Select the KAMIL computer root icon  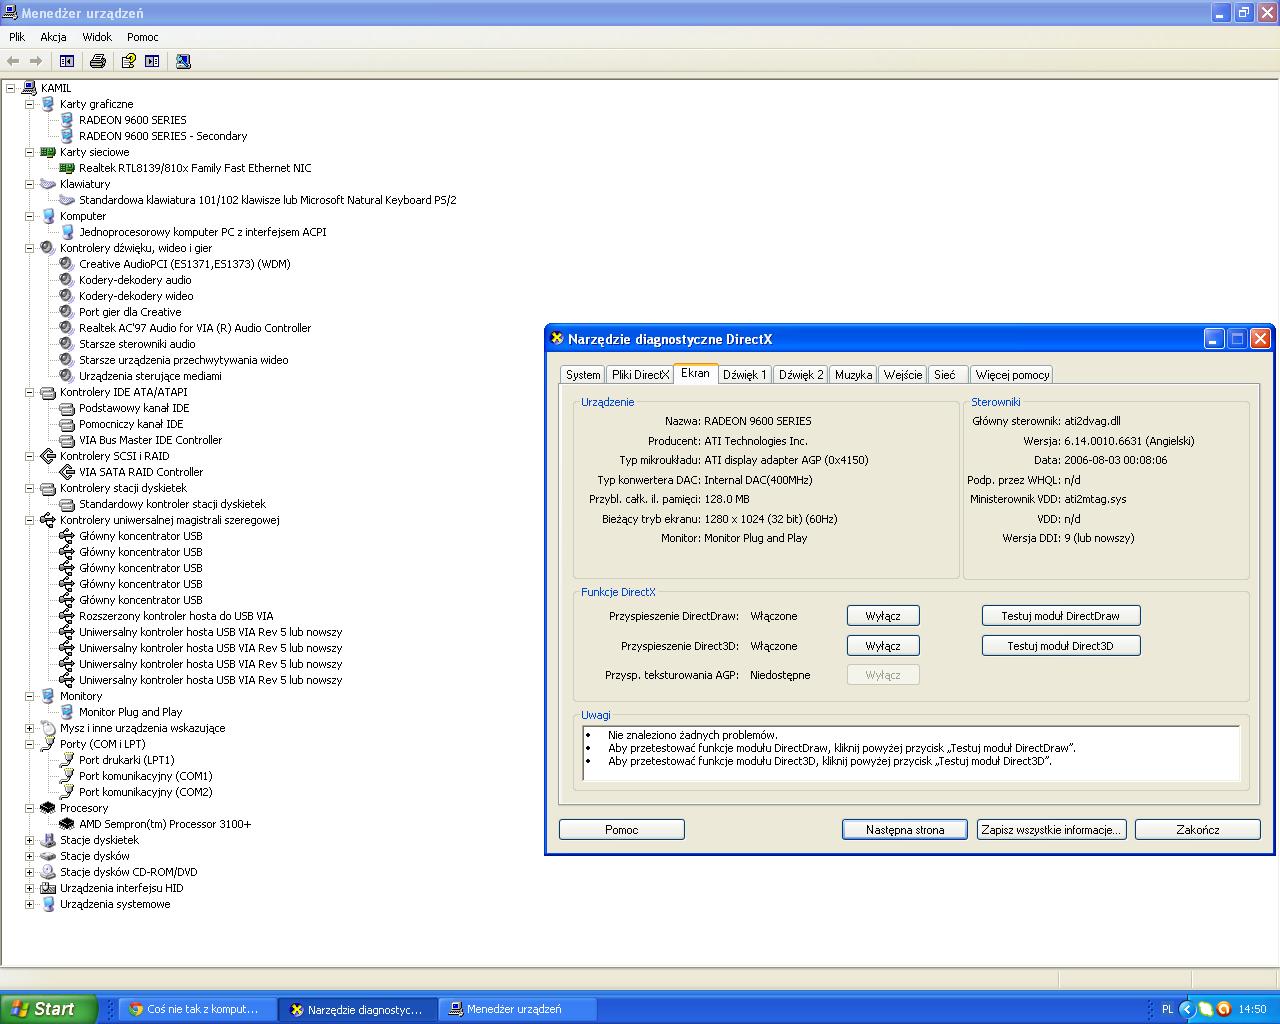click(29, 88)
